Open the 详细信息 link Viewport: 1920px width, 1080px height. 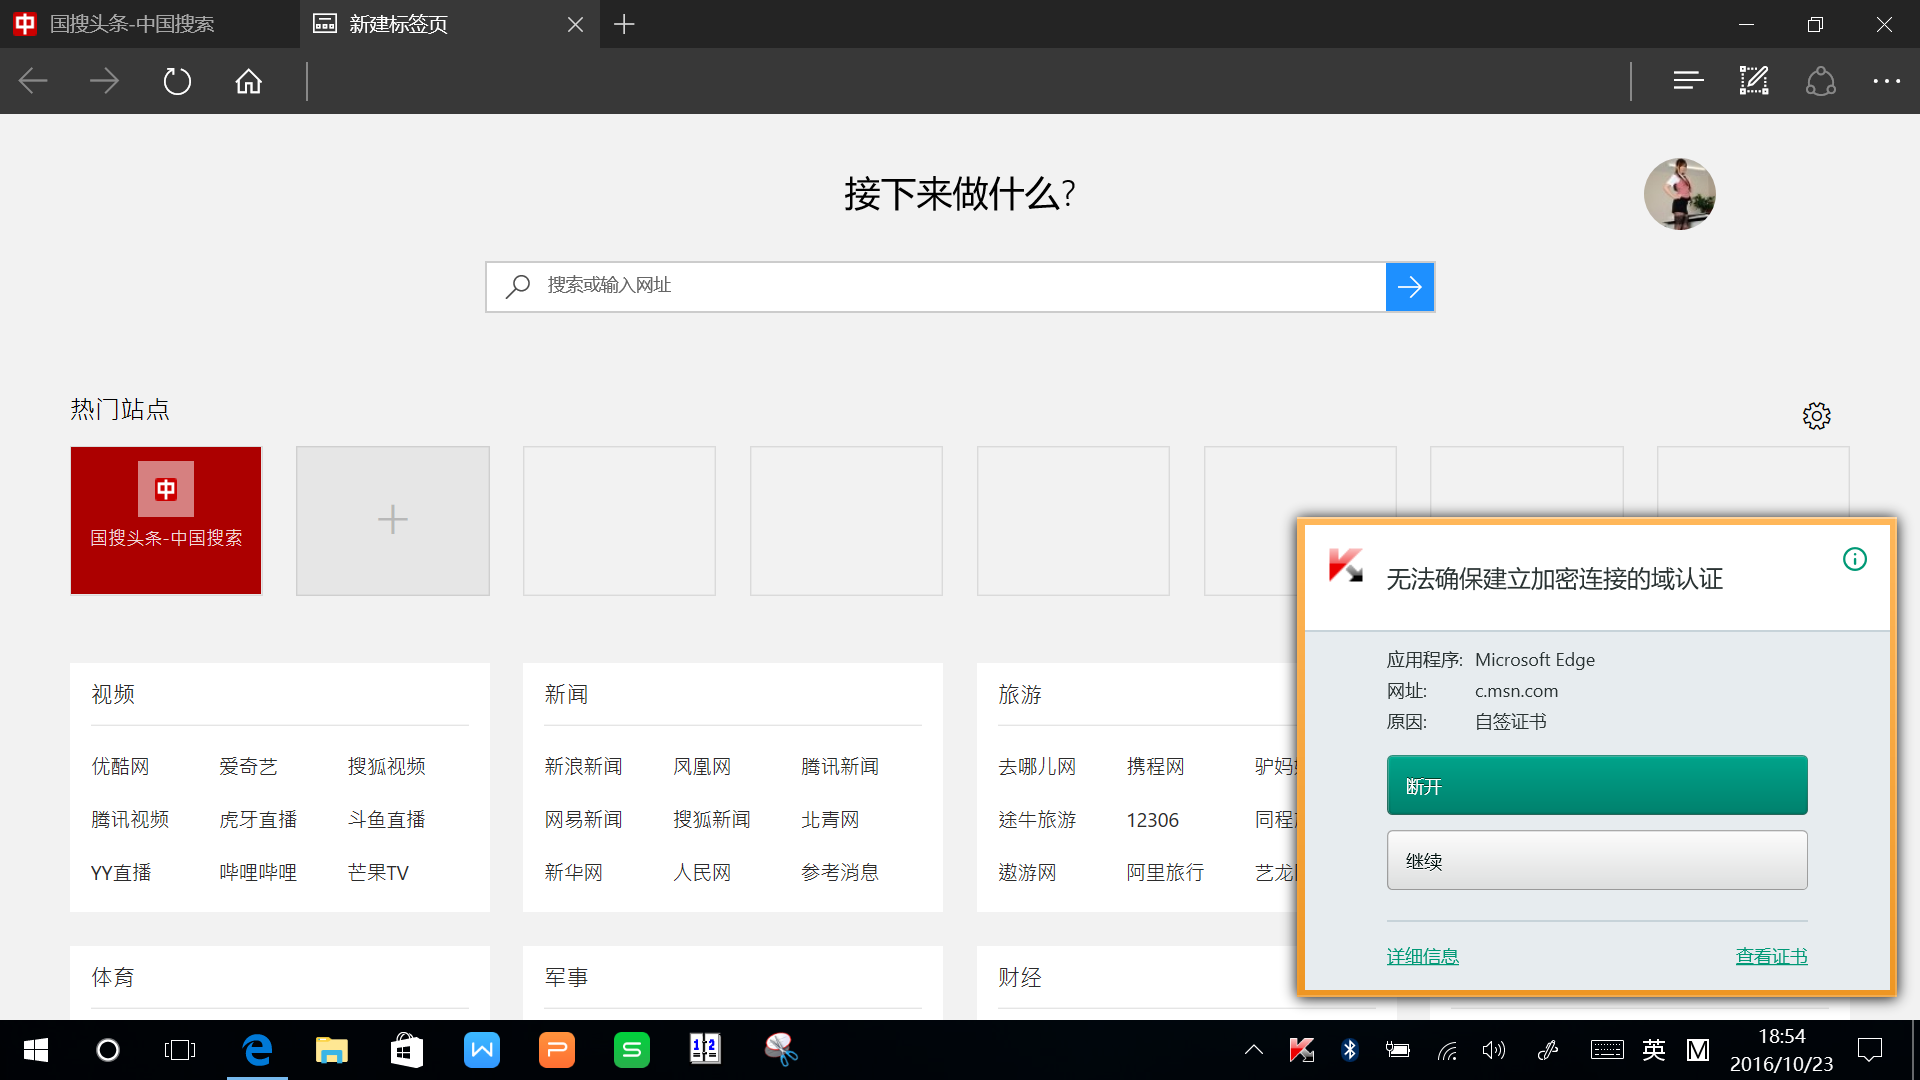pyautogui.click(x=1422, y=957)
